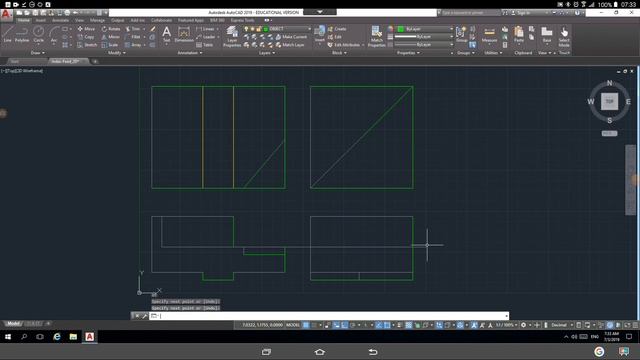640x360 pixels.
Task: Click the Scale tool
Action: pos(110,45)
